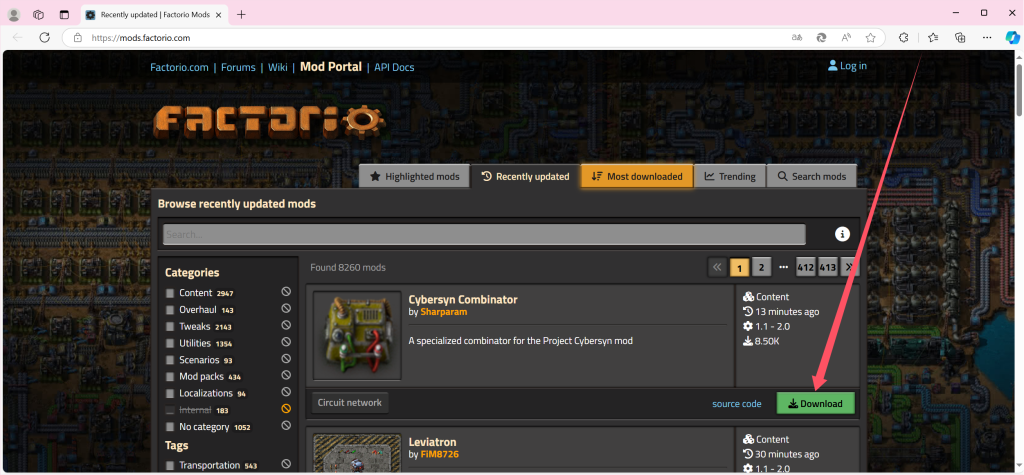Select the Recently updated tab

(525, 176)
